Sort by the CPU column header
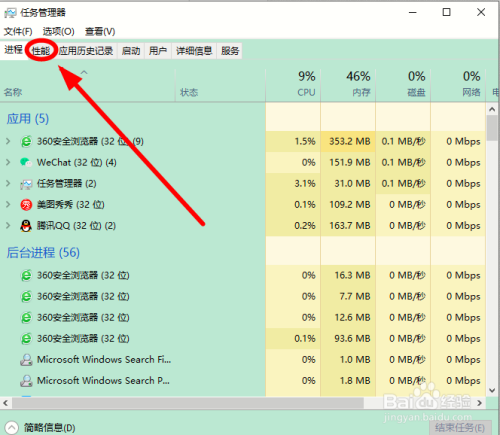 pyautogui.click(x=293, y=85)
